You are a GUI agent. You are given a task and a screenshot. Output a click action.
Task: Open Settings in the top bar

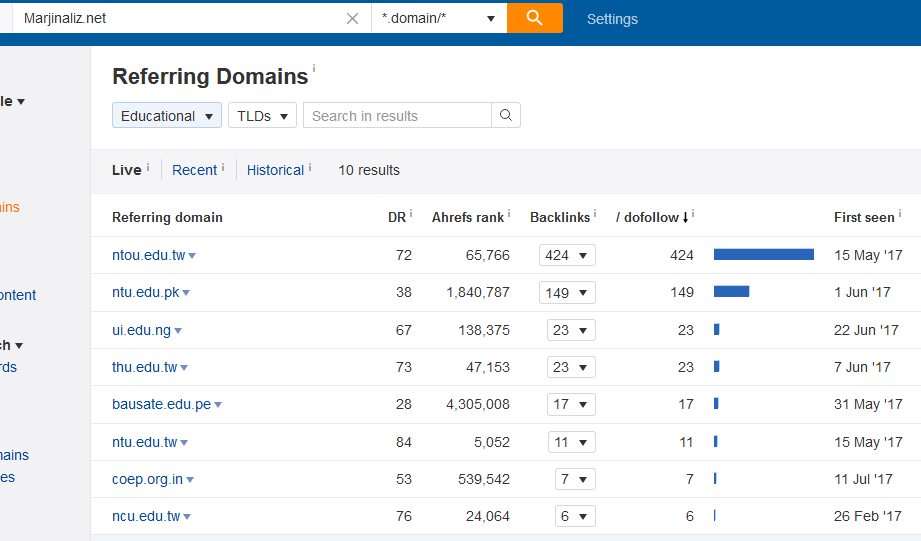(x=612, y=19)
